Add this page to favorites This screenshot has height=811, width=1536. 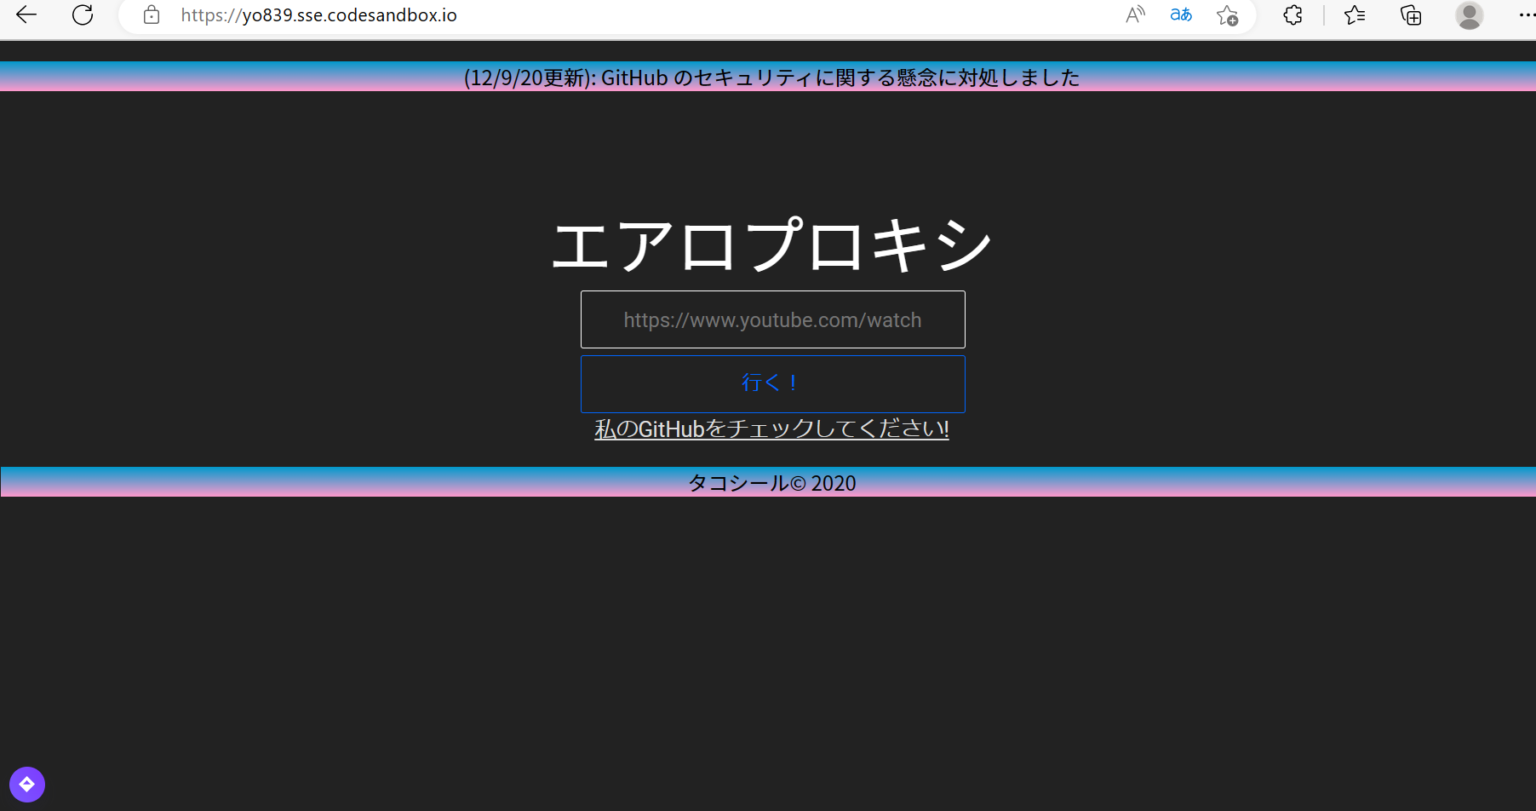click(x=1227, y=15)
